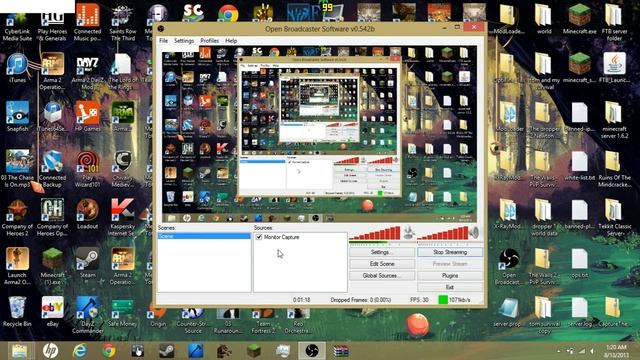Adjust the desktop audio volume slider
This screenshot has height=360, width=640.
coord(442,233)
